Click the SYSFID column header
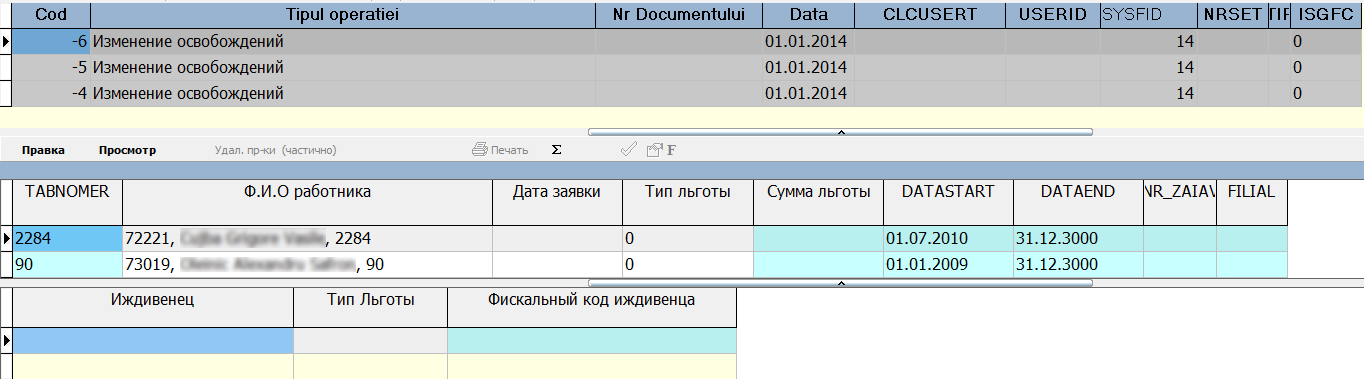Image resolution: width=1364 pixels, height=379 pixels. (x=1148, y=15)
